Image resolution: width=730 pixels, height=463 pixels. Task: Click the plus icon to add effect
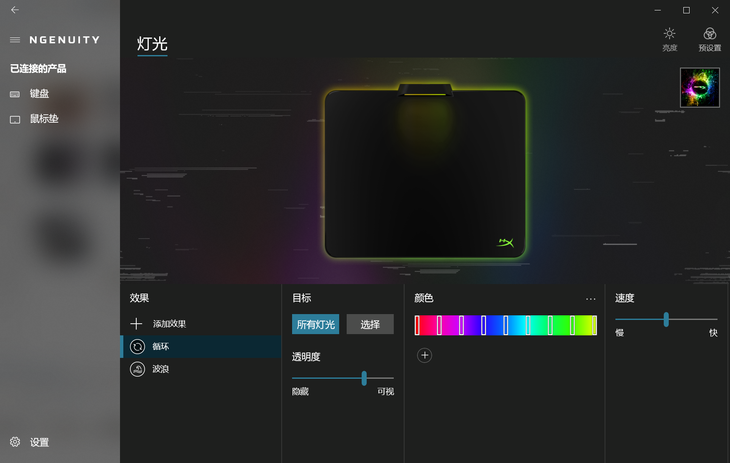(136, 323)
